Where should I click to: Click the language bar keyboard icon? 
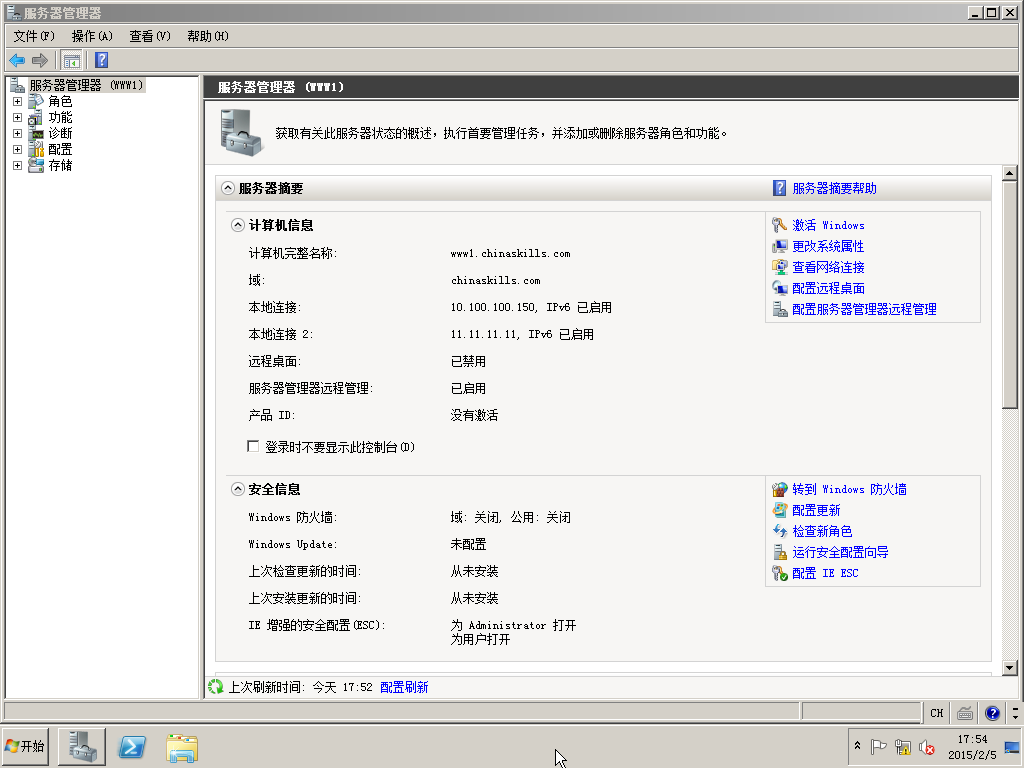click(x=965, y=713)
